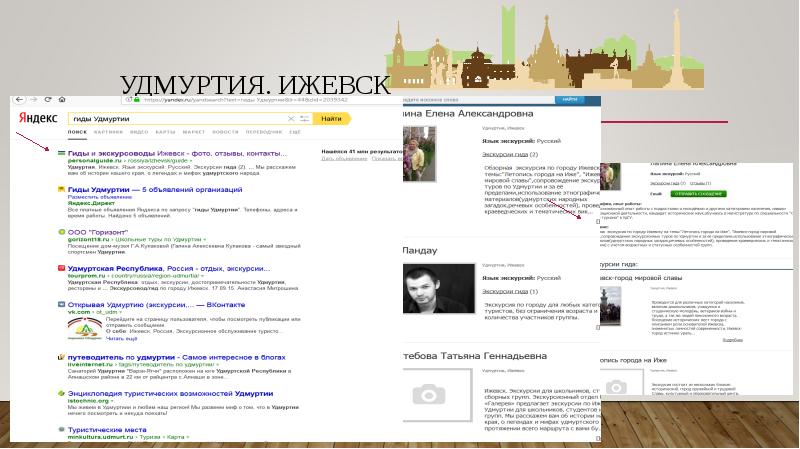Click red favicon beside Удмуртская Республика result
Screen dimensions: 800x449
[x=61, y=268]
